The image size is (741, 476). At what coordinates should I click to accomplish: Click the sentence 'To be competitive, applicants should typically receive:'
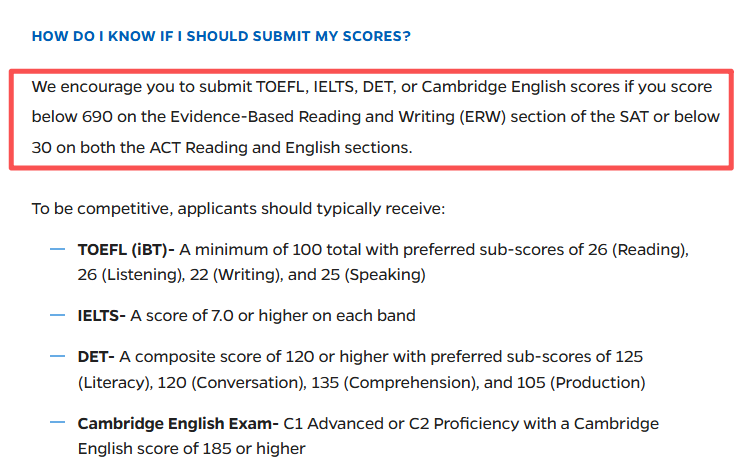point(238,208)
